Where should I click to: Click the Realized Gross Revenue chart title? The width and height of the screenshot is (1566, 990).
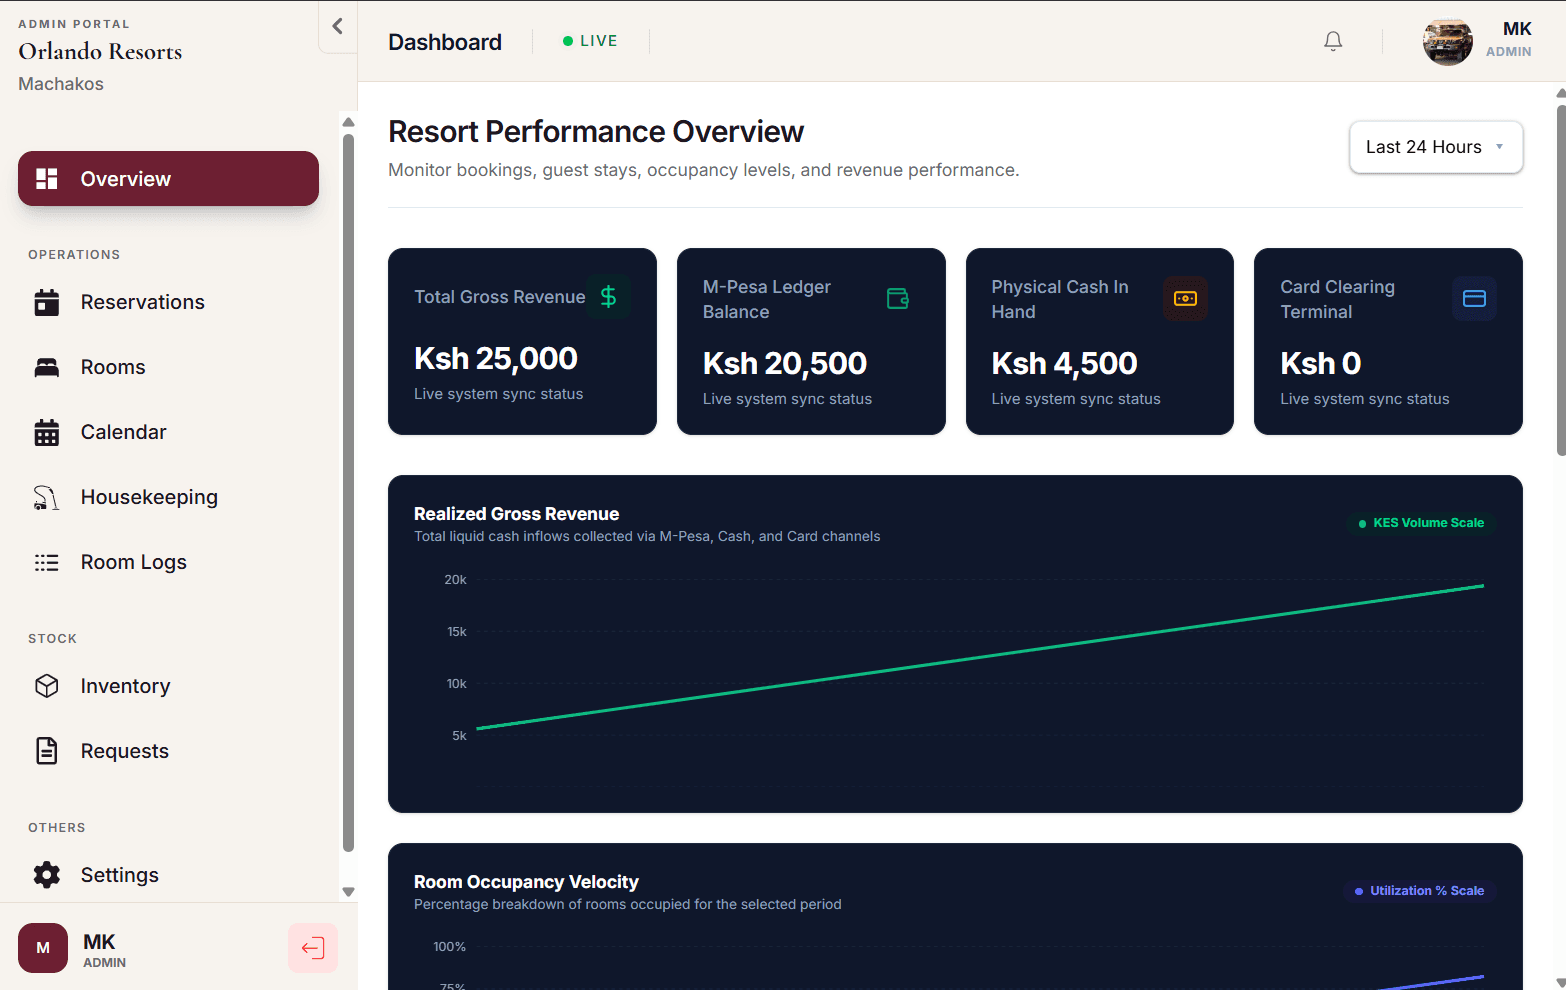tap(517, 514)
